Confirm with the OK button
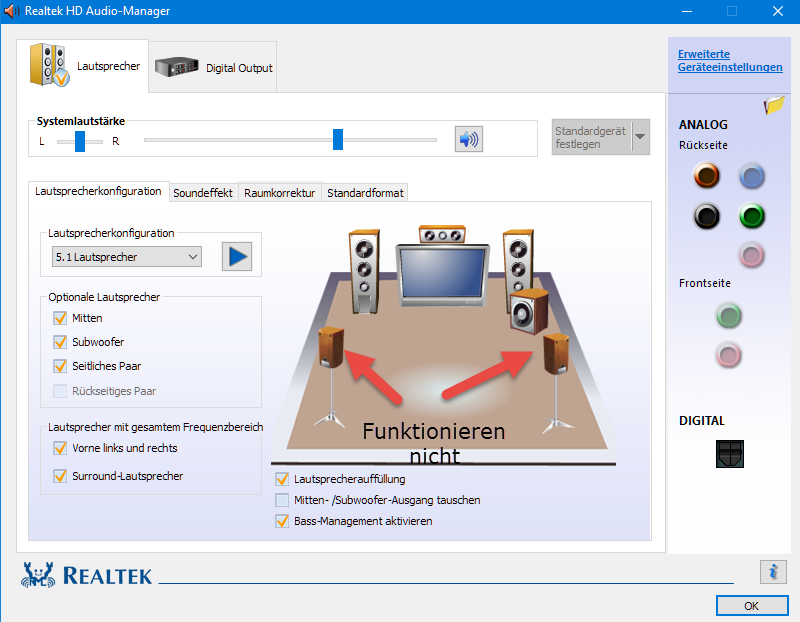This screenshot has height=622, width=800. point(752,606)
